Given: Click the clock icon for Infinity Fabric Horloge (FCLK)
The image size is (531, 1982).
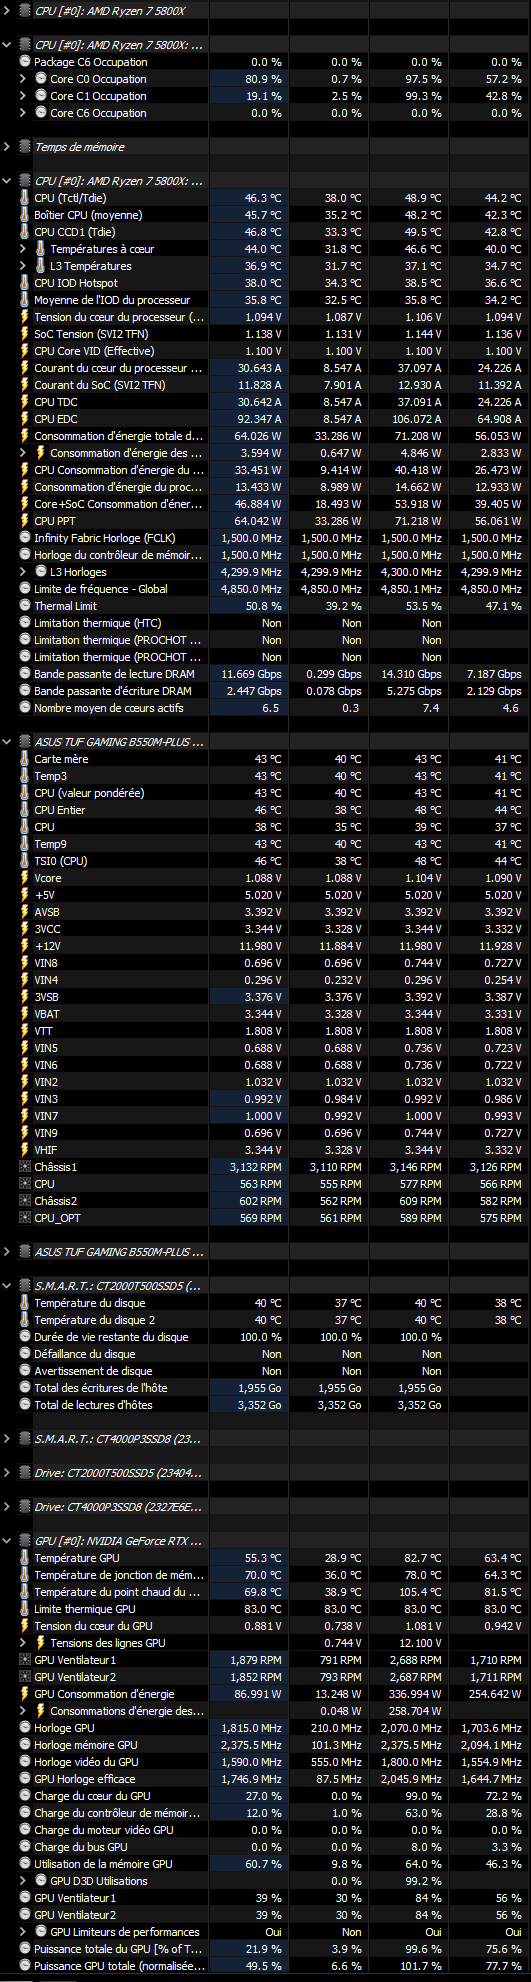Looking at the screenshot, I should coord(25,538).
